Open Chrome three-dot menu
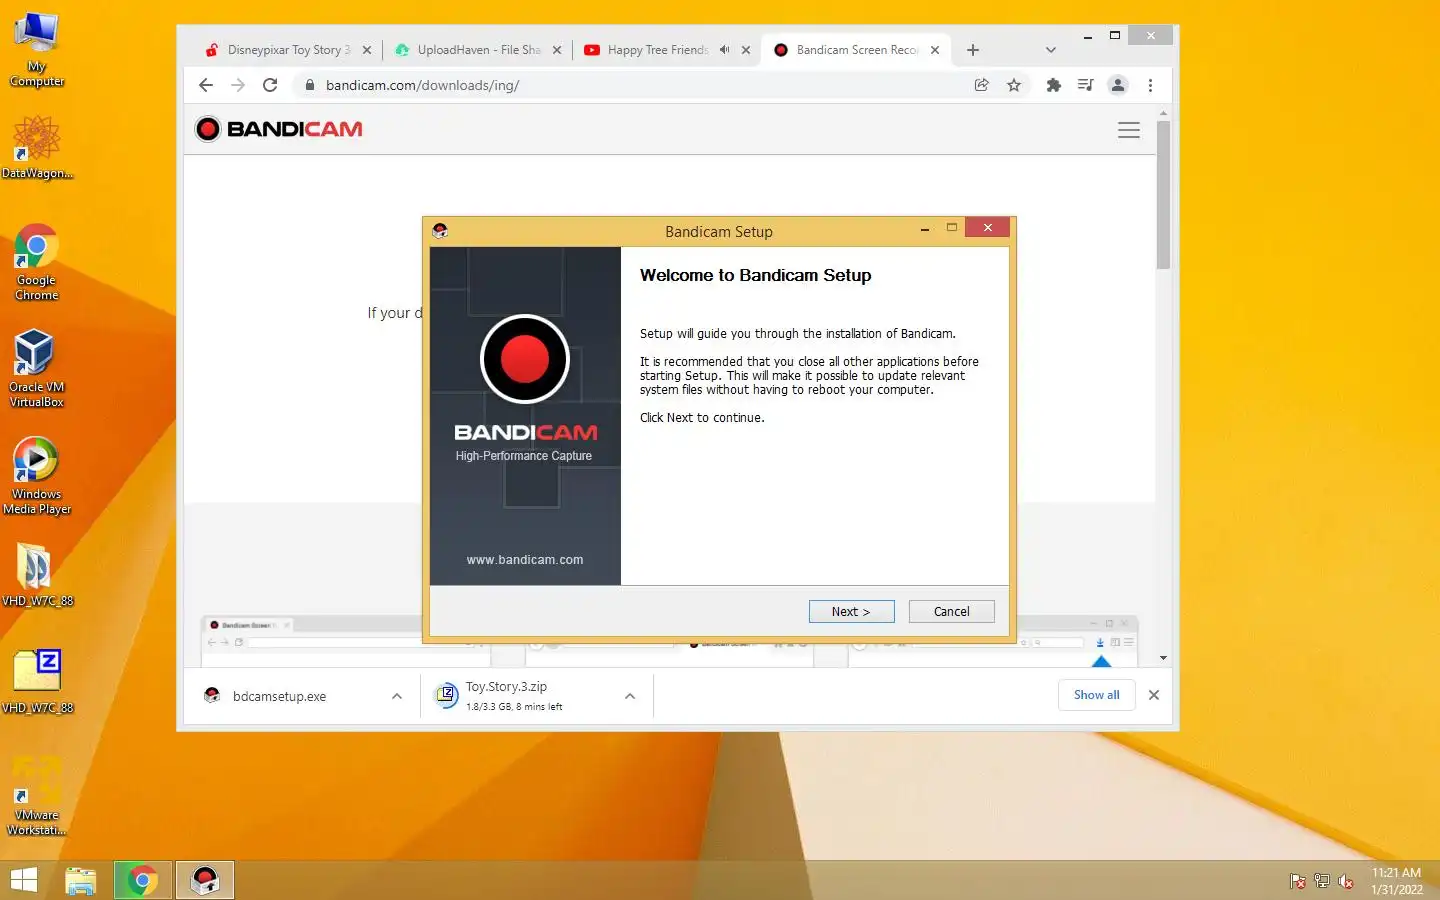 point(1150,85)
